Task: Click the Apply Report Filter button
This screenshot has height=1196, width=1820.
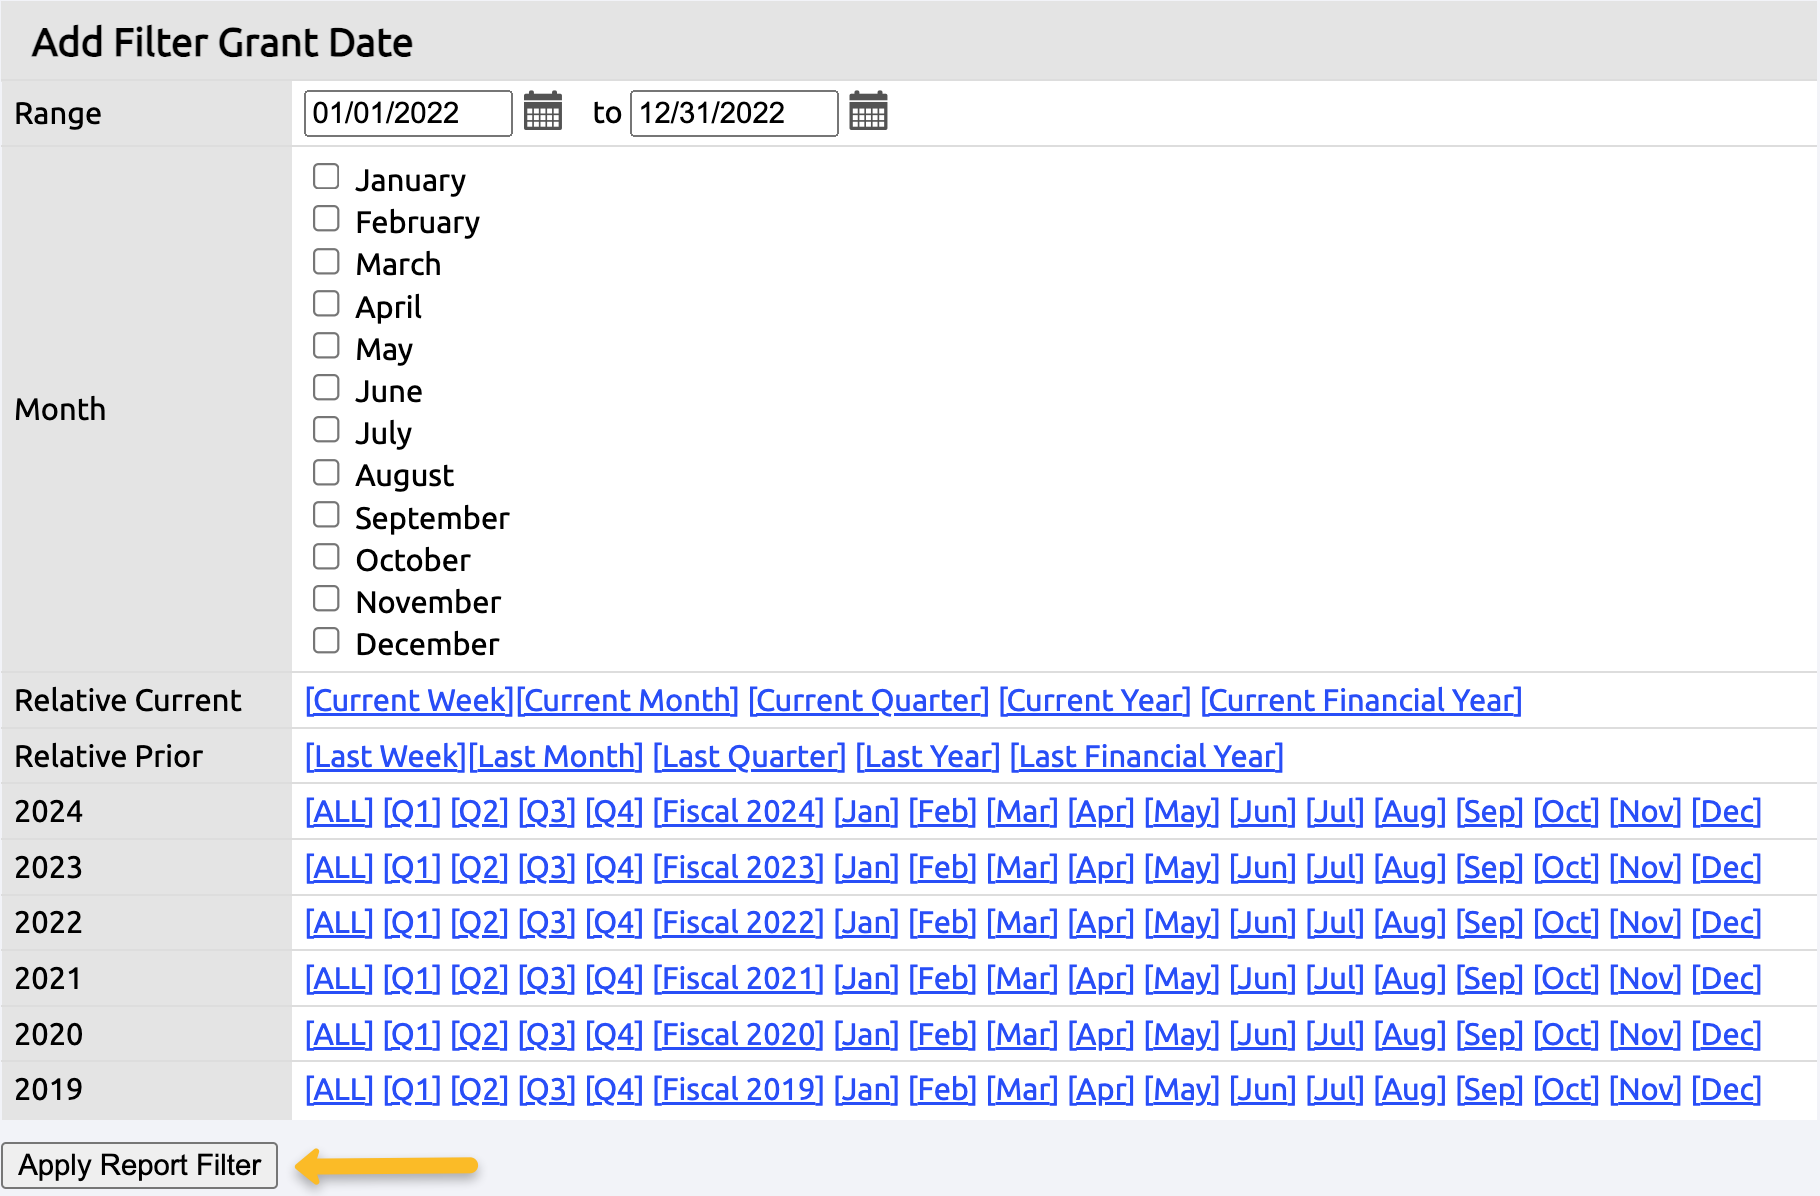Action: pyautogui.click(x=140, y=1165)
